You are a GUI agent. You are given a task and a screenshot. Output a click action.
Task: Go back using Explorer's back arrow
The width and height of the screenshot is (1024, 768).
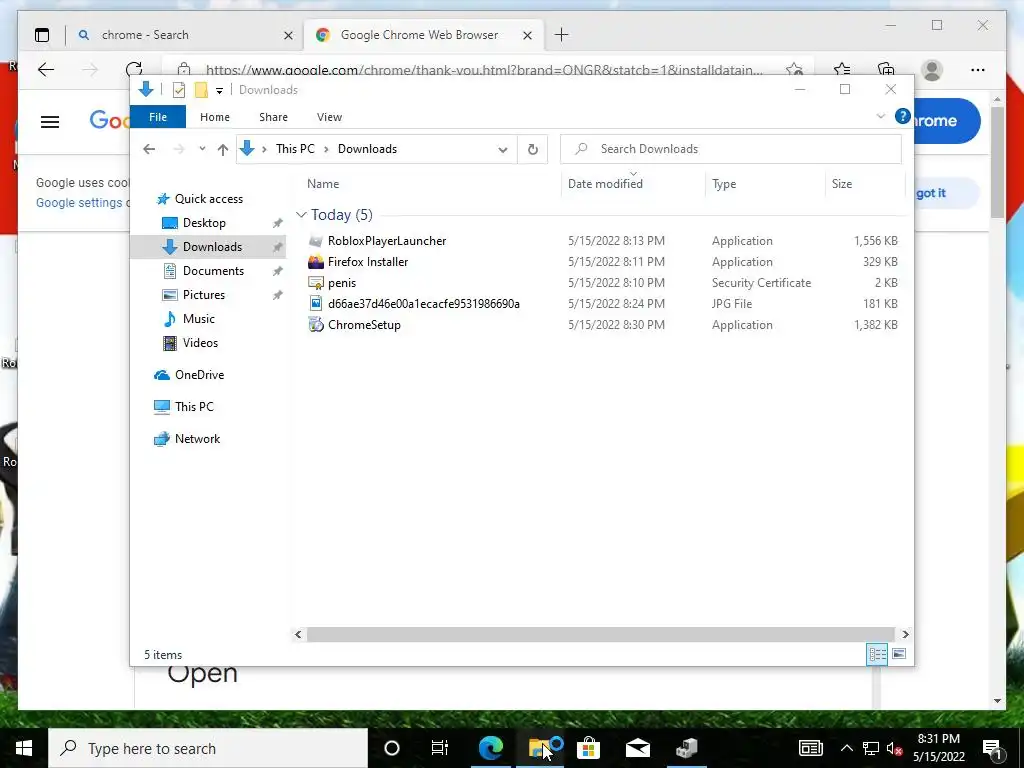click(149, 149)
